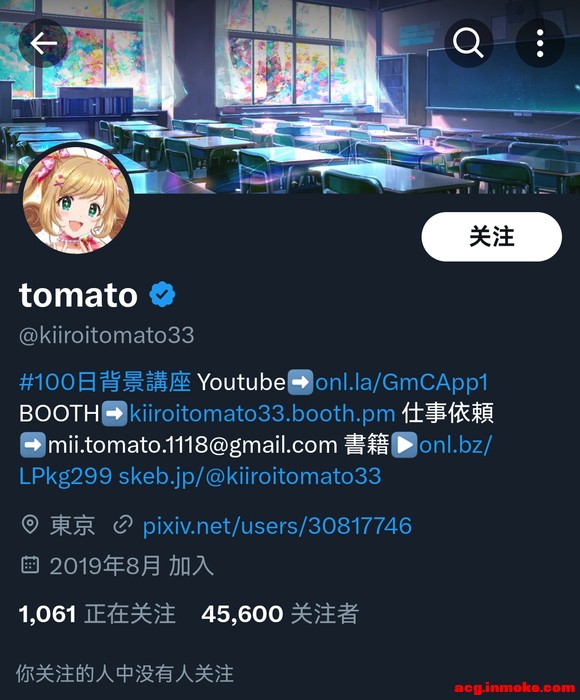Open the #100日背景講座 hashtag
This screenshot has width=580, height=700.
pos(105,382)
